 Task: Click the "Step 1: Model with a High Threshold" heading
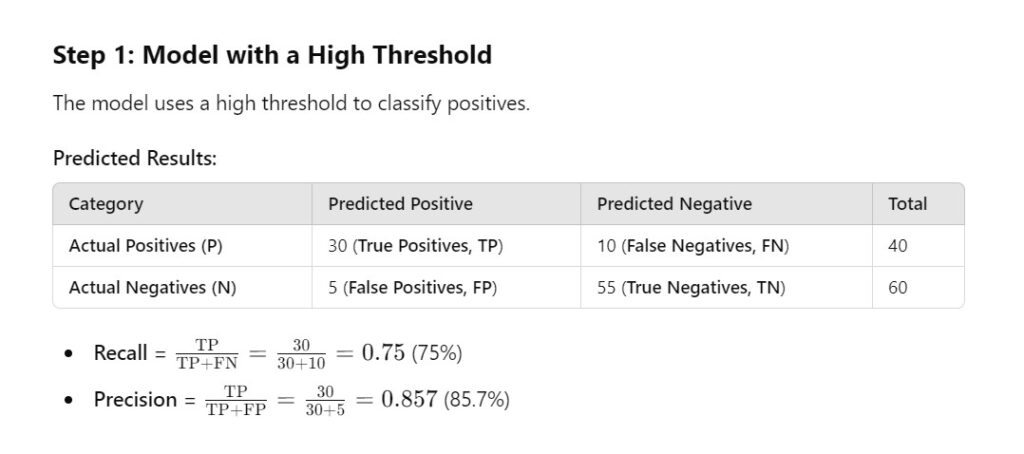[x=272, y=55]
